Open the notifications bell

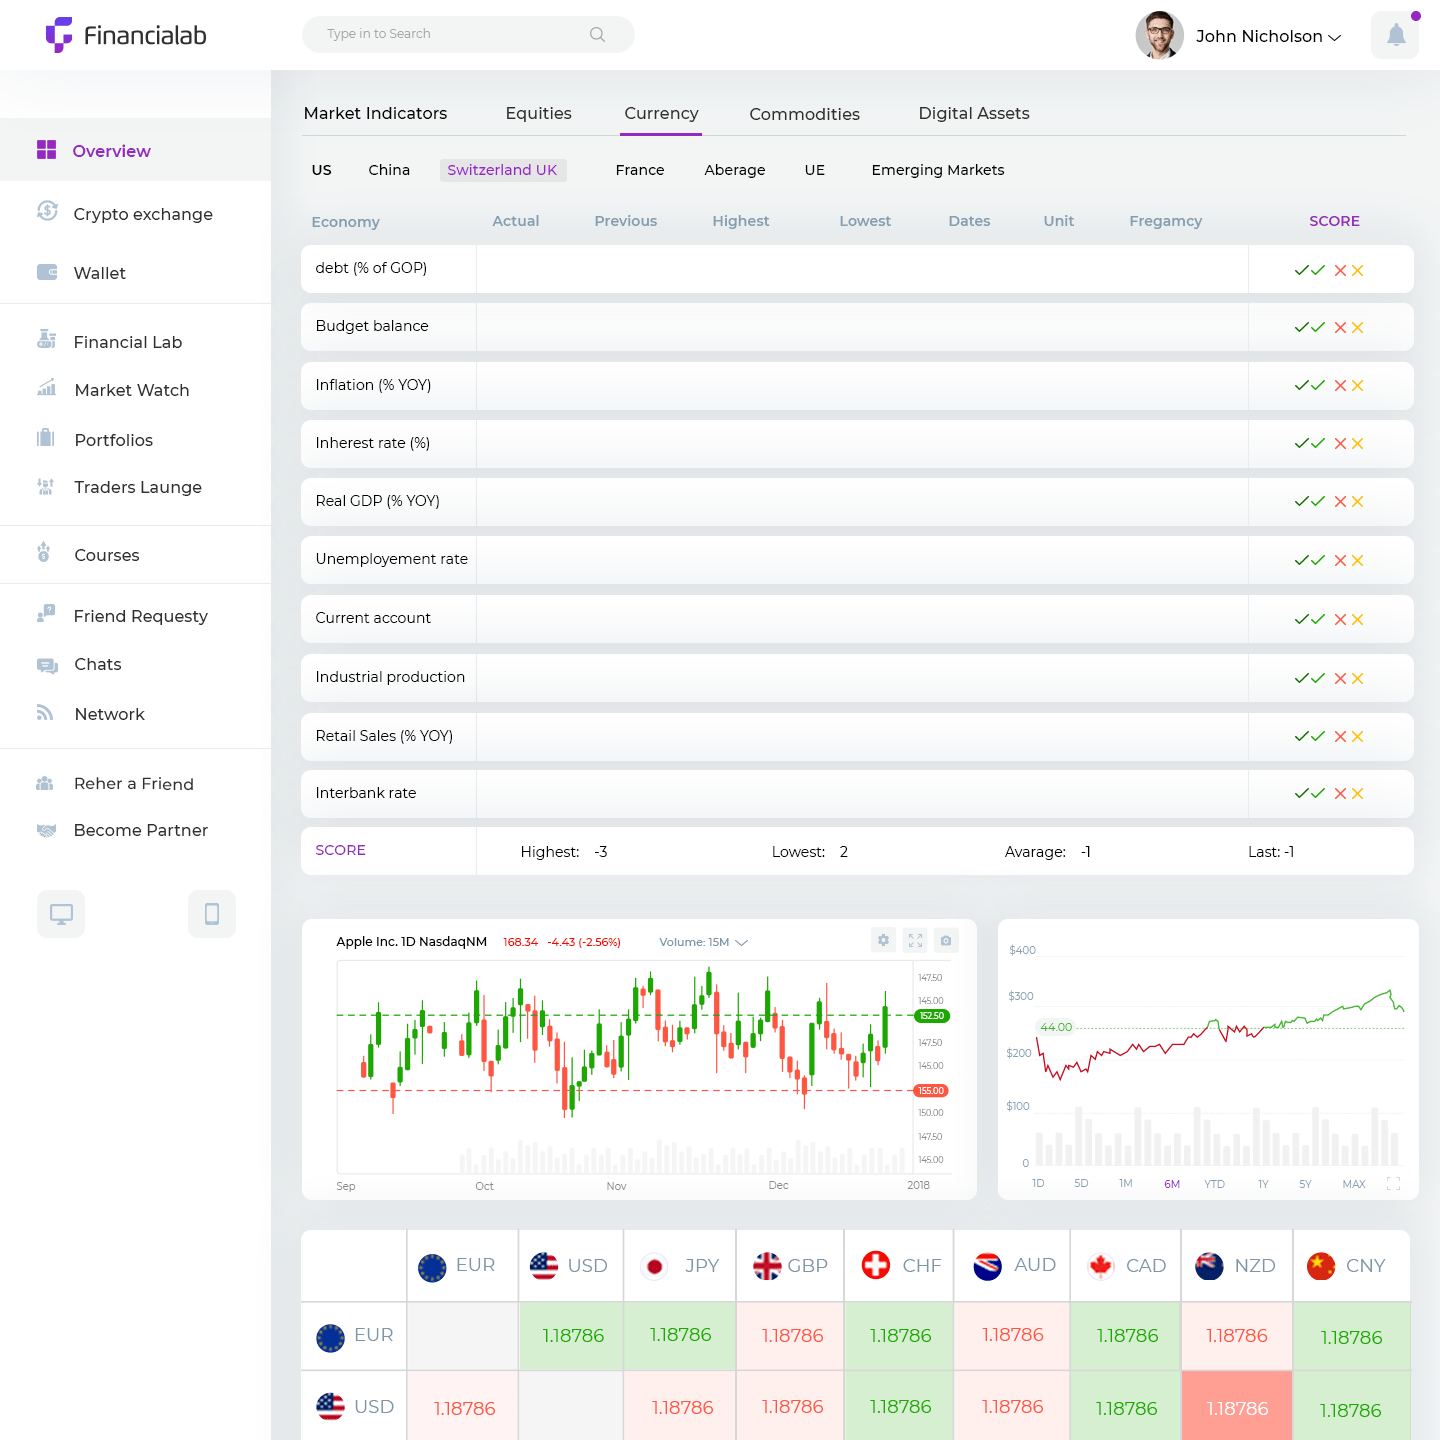(x=1395, y=36)
